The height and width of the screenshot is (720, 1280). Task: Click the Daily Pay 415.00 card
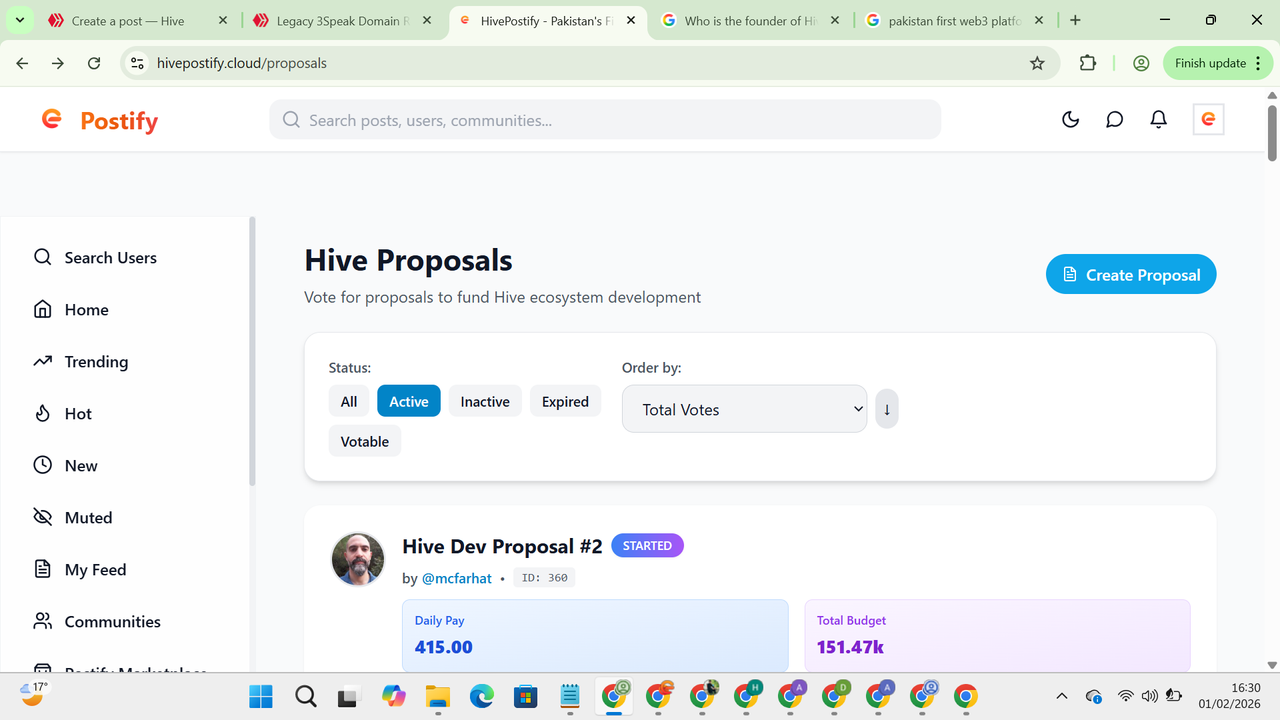[x=595, y=636]
